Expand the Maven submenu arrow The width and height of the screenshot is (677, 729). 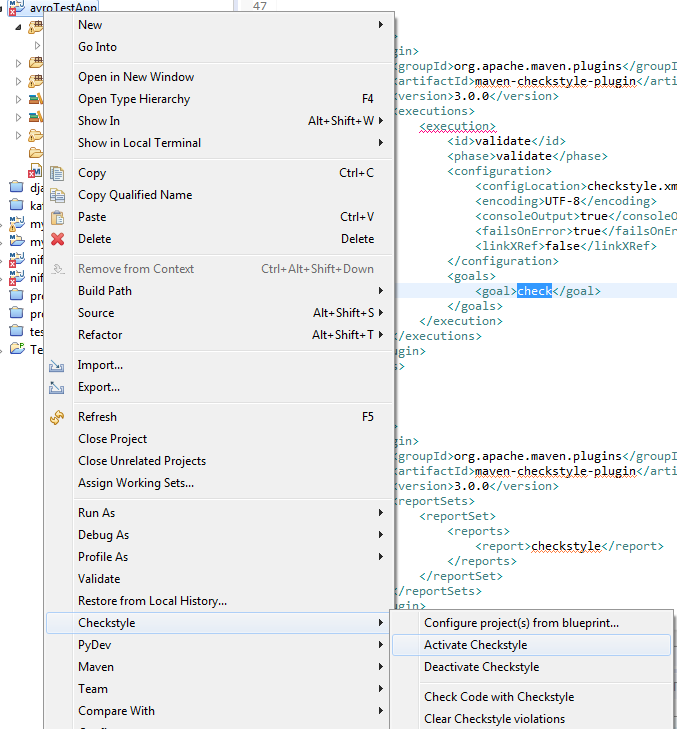pos(381,667)
